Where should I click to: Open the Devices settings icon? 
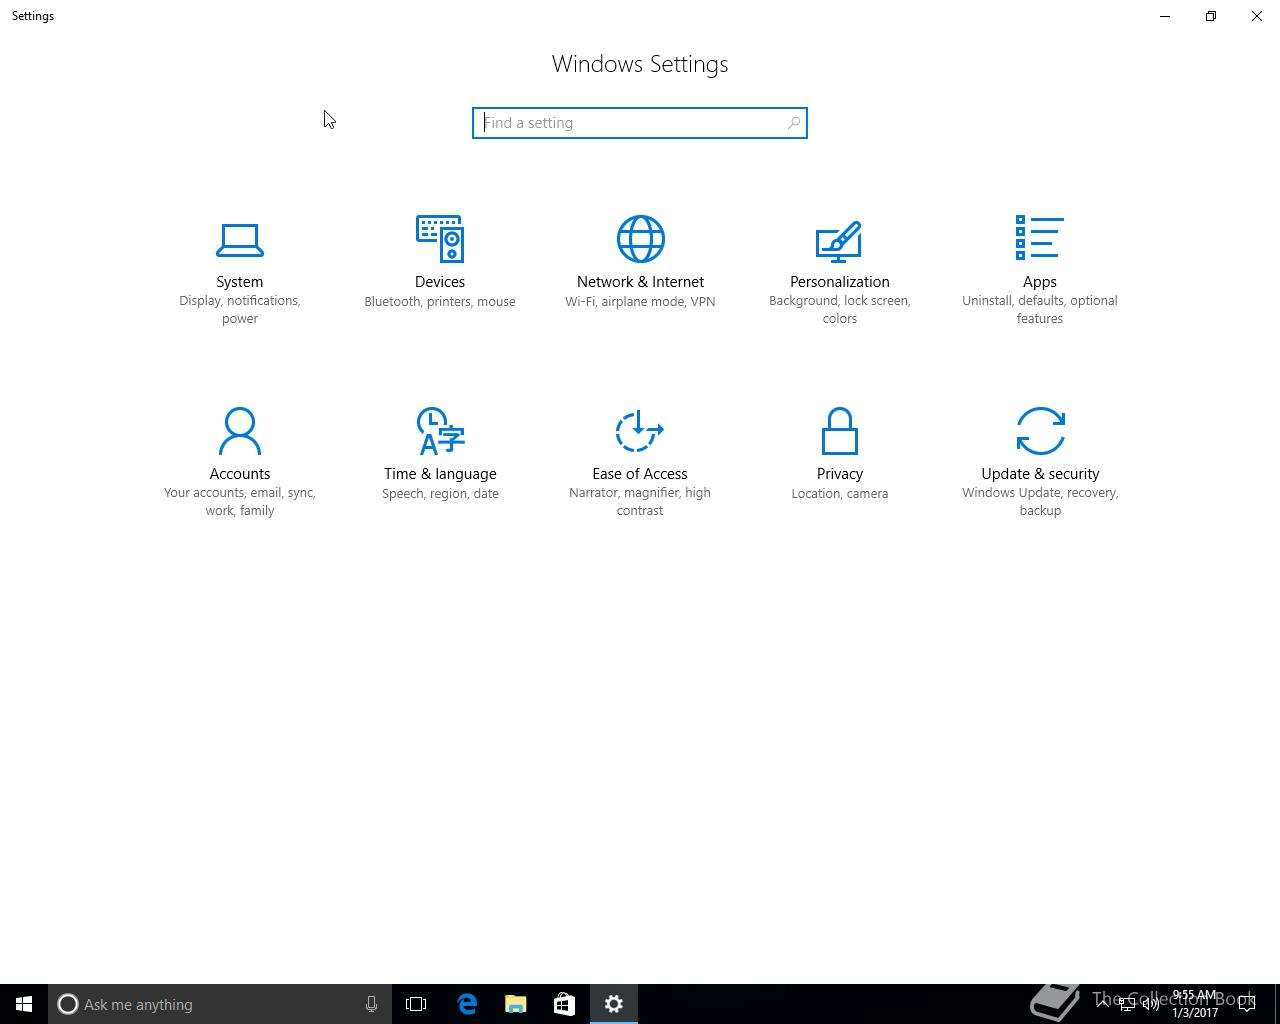[x=440, y=239]
